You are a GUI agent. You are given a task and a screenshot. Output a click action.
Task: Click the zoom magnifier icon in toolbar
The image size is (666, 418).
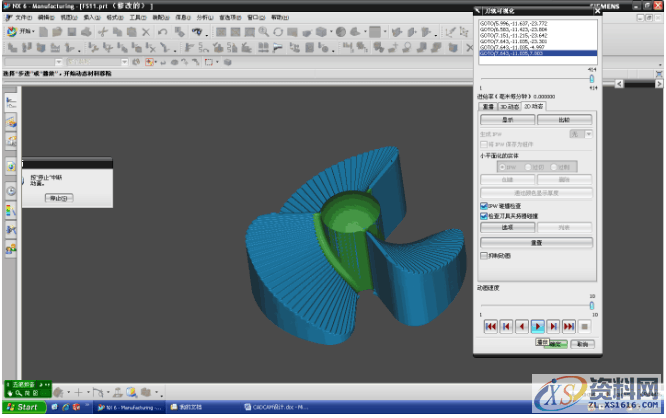point(263,32)
